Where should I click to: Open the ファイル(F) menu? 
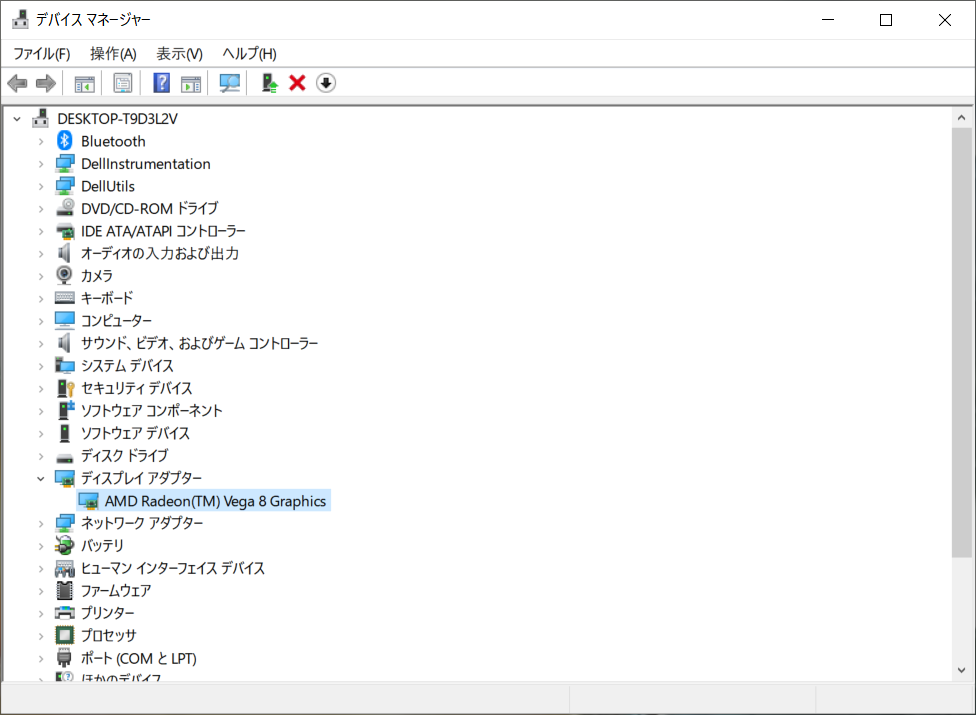coord(42,54)
